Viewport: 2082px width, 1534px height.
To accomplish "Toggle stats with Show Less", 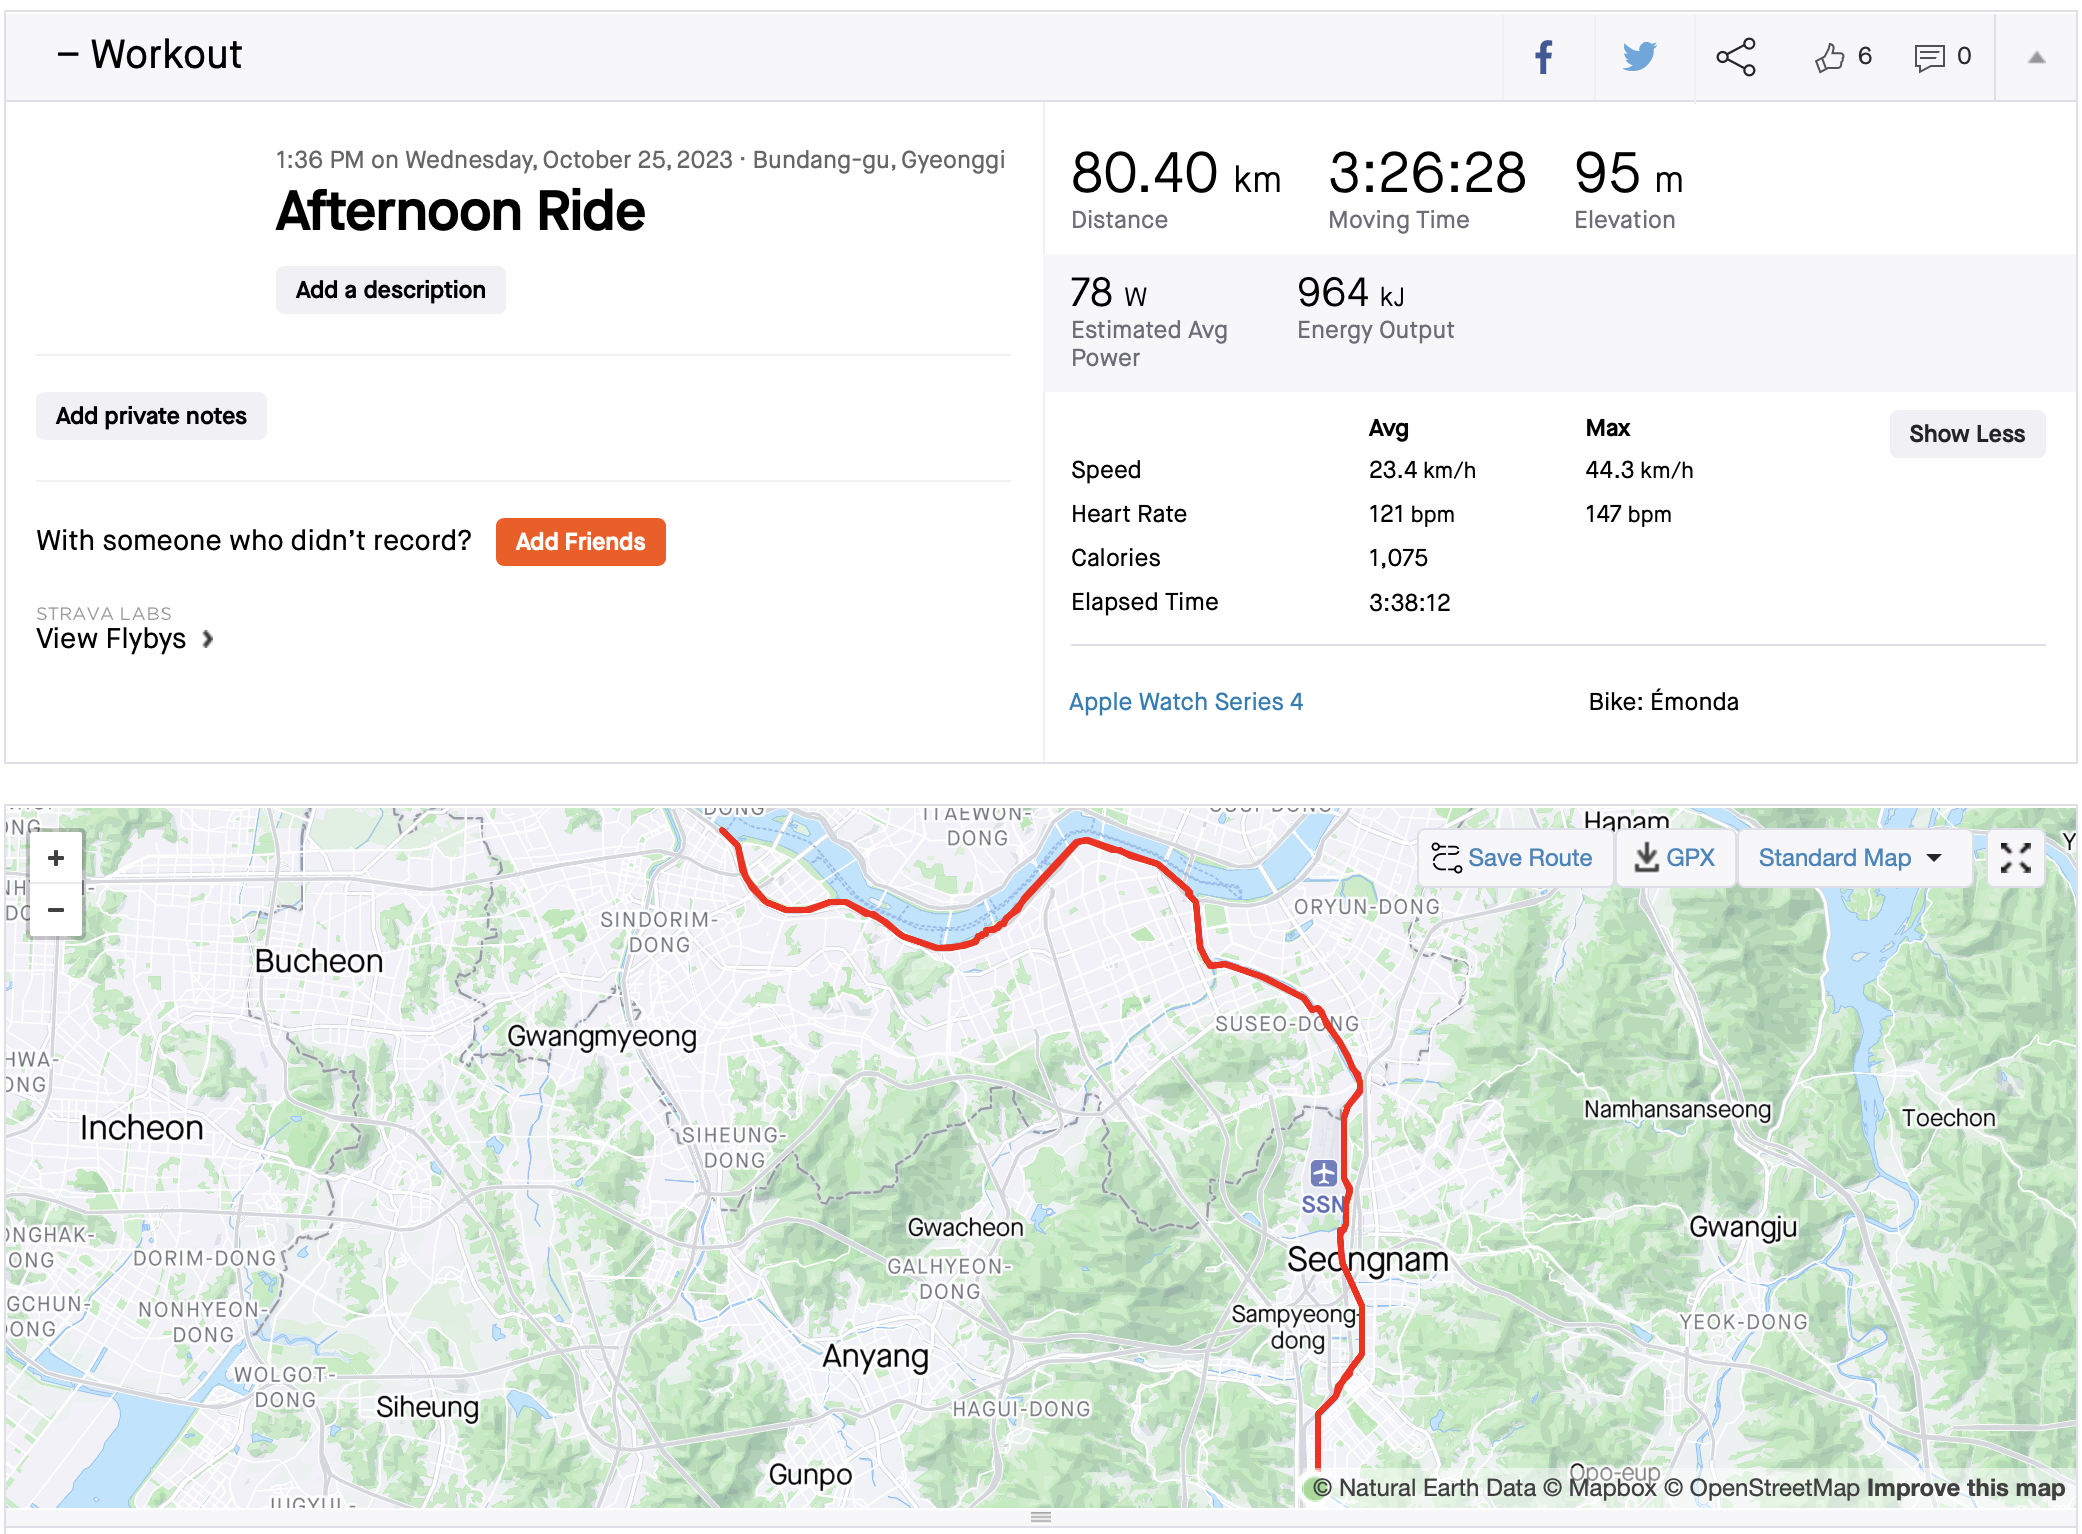I will [x=1966, y=434].
